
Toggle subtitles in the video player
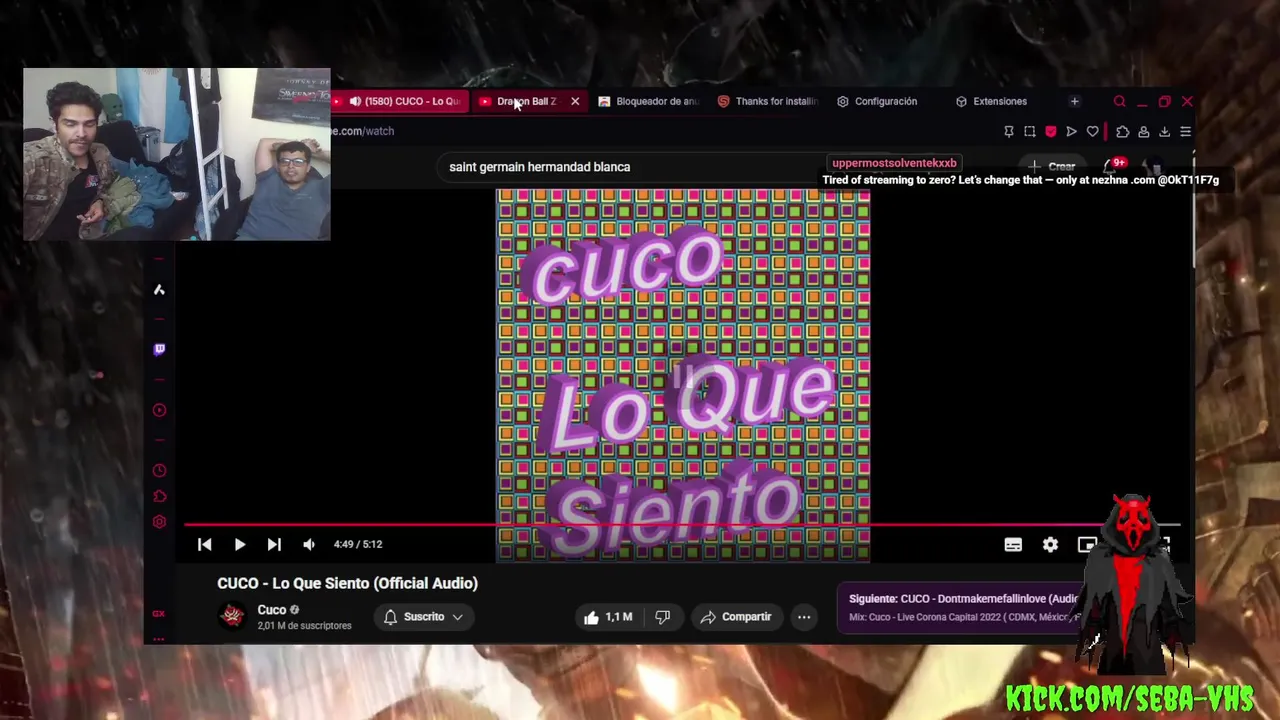coord(1013,545)
